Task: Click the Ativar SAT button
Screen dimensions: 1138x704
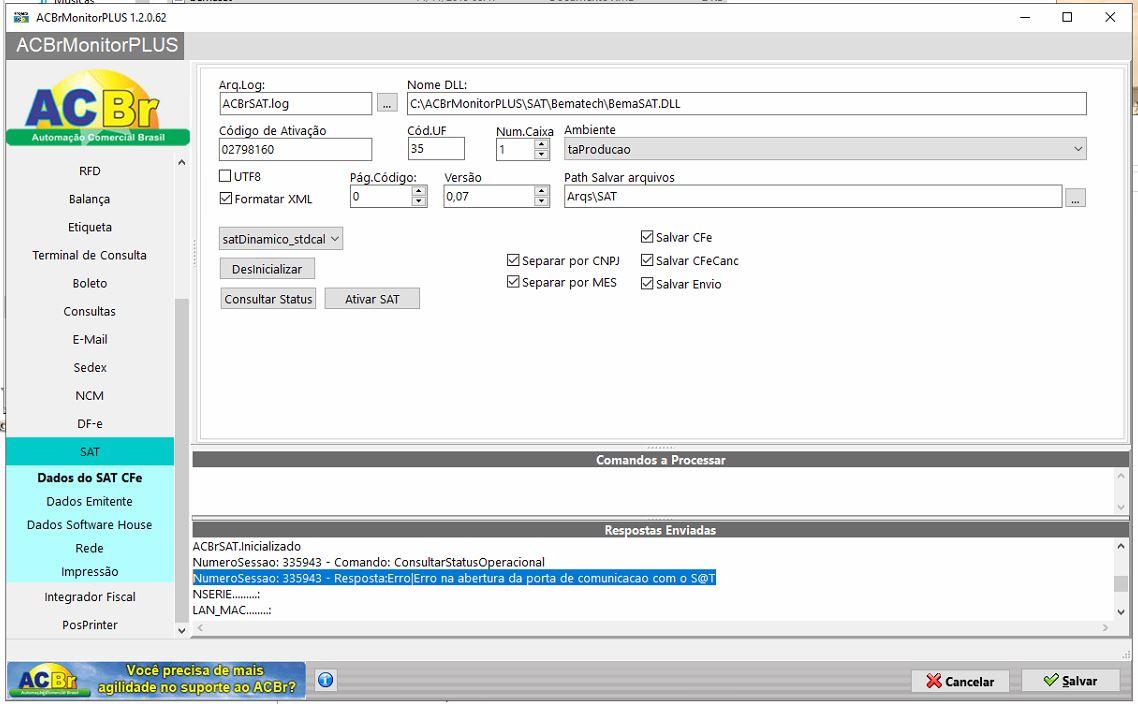Action: [x=372, y=298]
